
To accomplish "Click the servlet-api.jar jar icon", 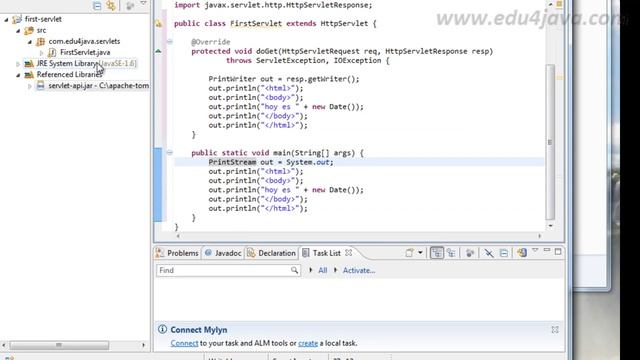I will click(40, 86).
